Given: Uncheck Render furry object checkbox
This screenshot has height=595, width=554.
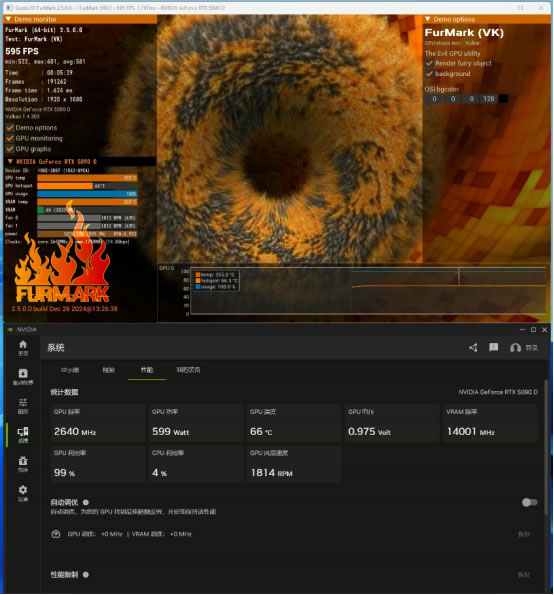Looking at the screenshot, I should (429, 63).
